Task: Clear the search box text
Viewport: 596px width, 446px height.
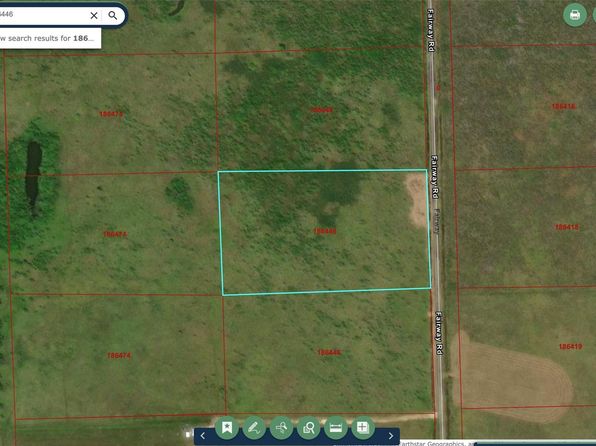Action: click(94, 16)
